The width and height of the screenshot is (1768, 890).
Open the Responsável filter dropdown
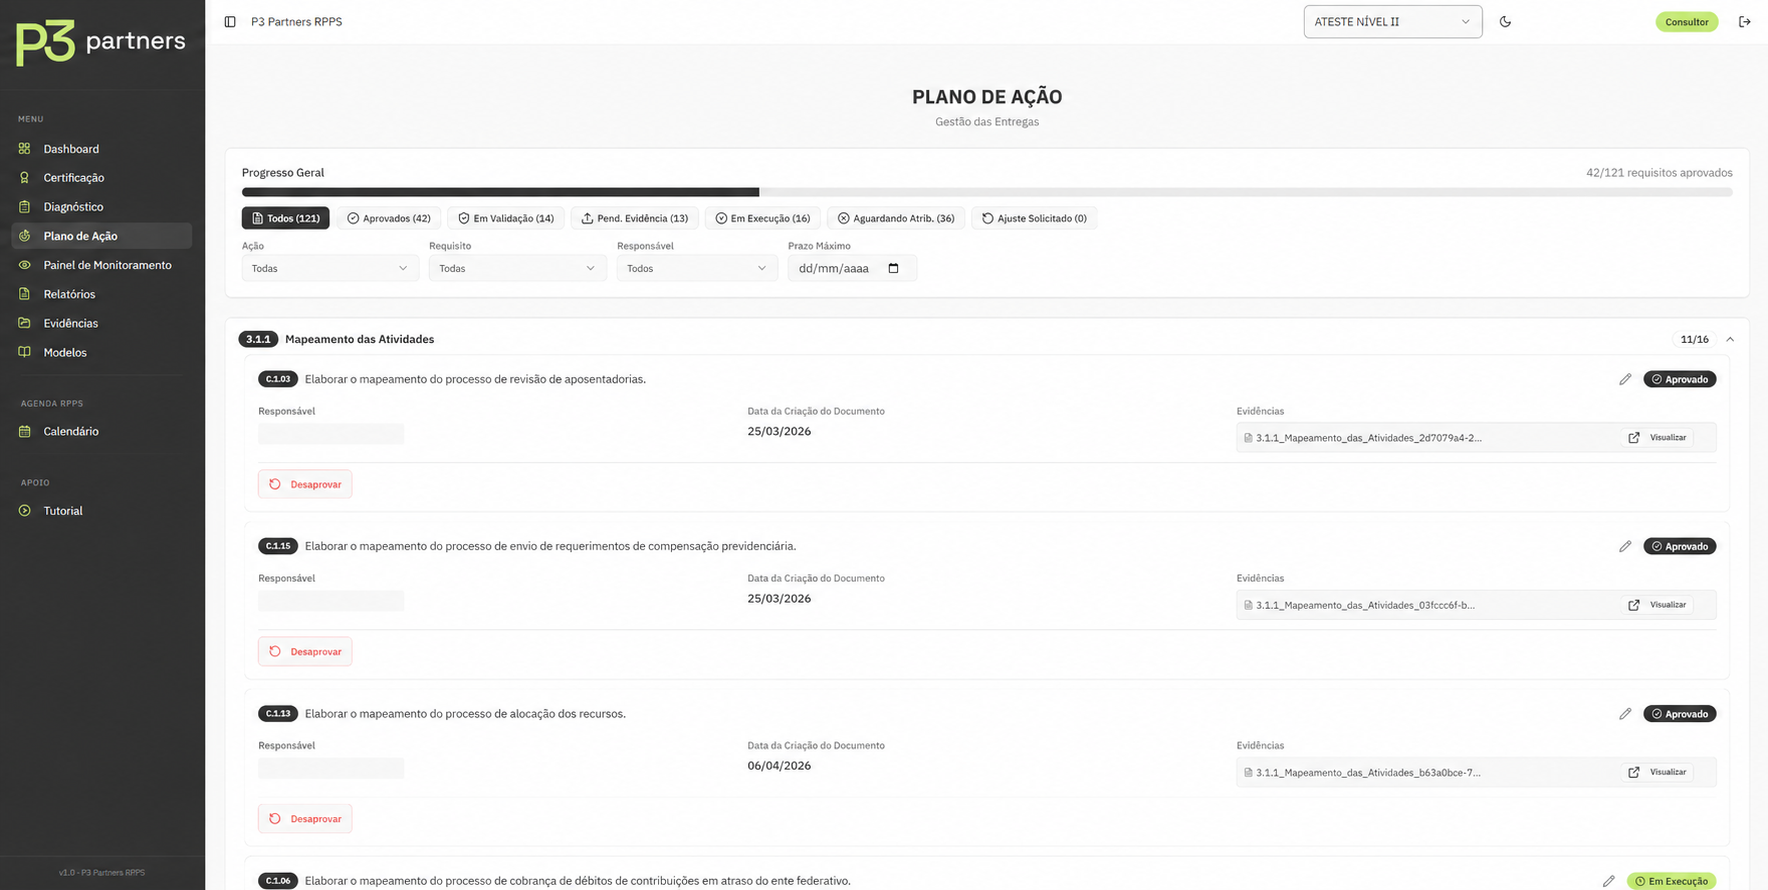697,268
